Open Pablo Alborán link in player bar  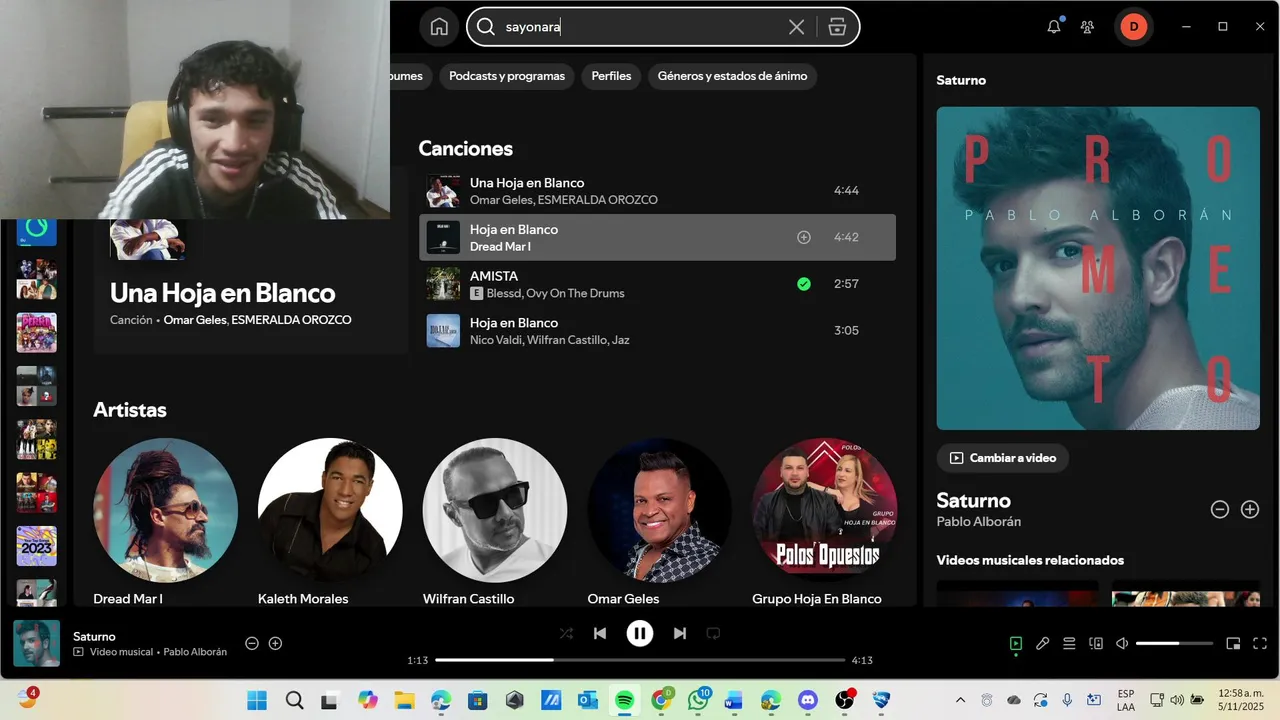click(x=195, y=652)
